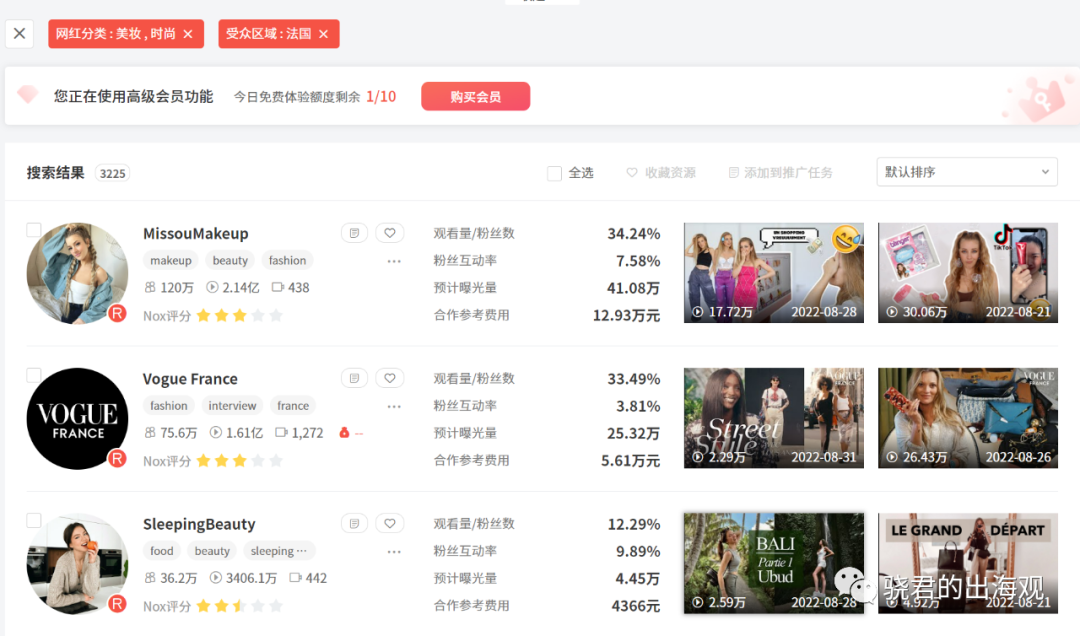Open SleepingBeauty profile avatar
This screenshot has height=636, width=1080.
pyautogui.click(x=77, y=564)
